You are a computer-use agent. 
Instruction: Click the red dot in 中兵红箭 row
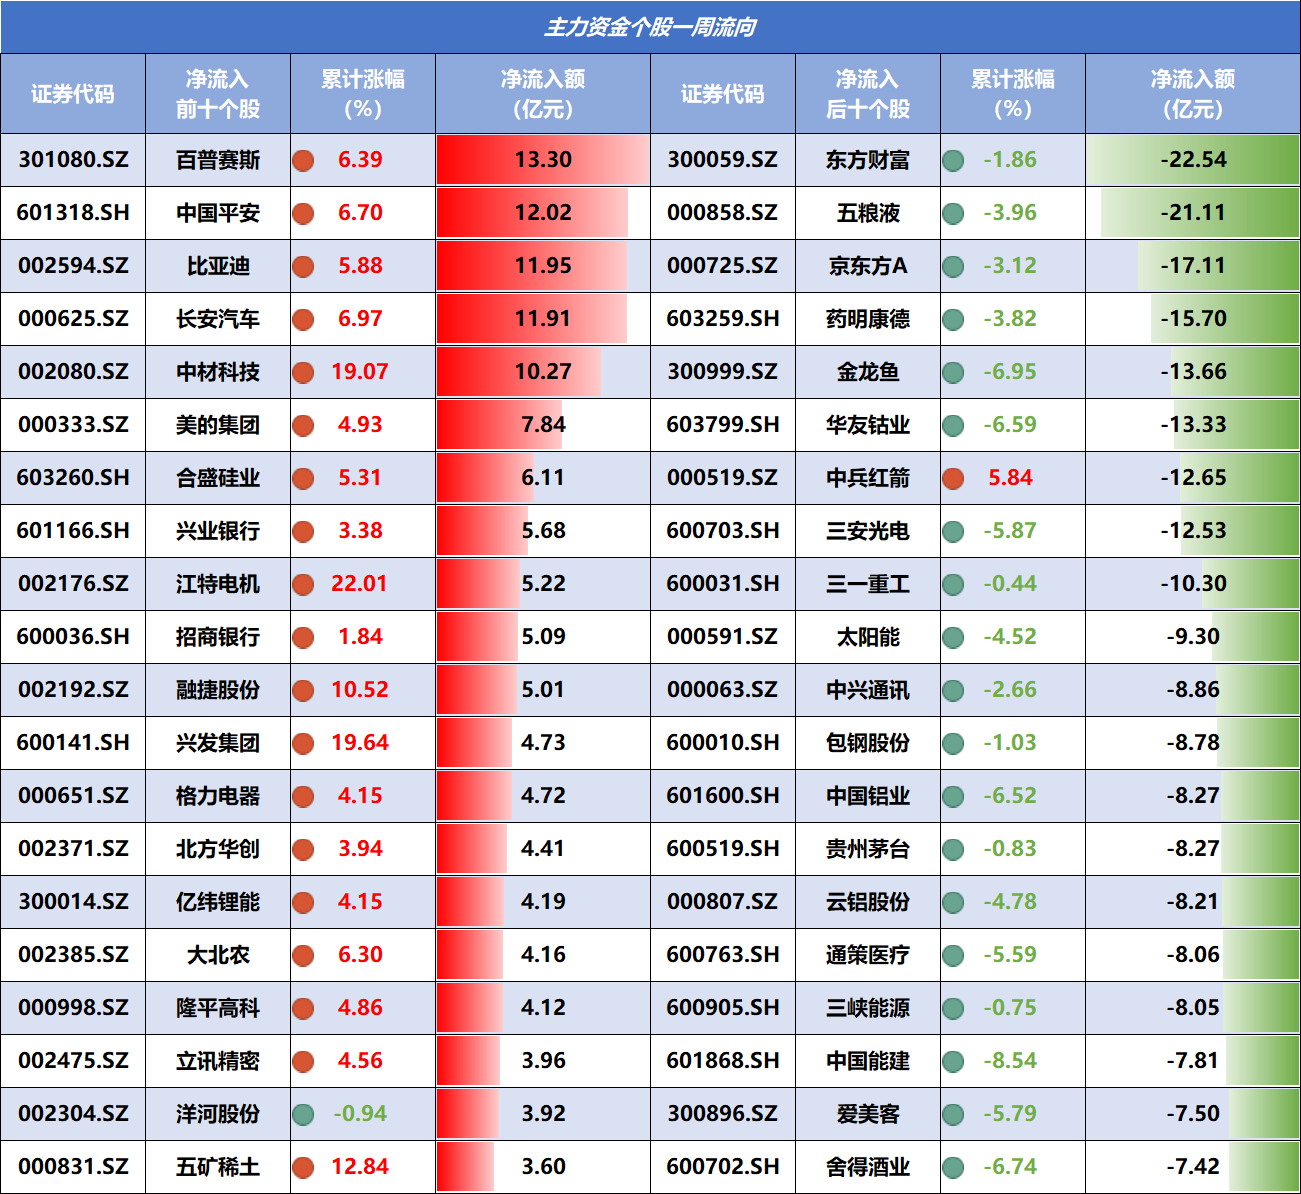click(953, 478)
